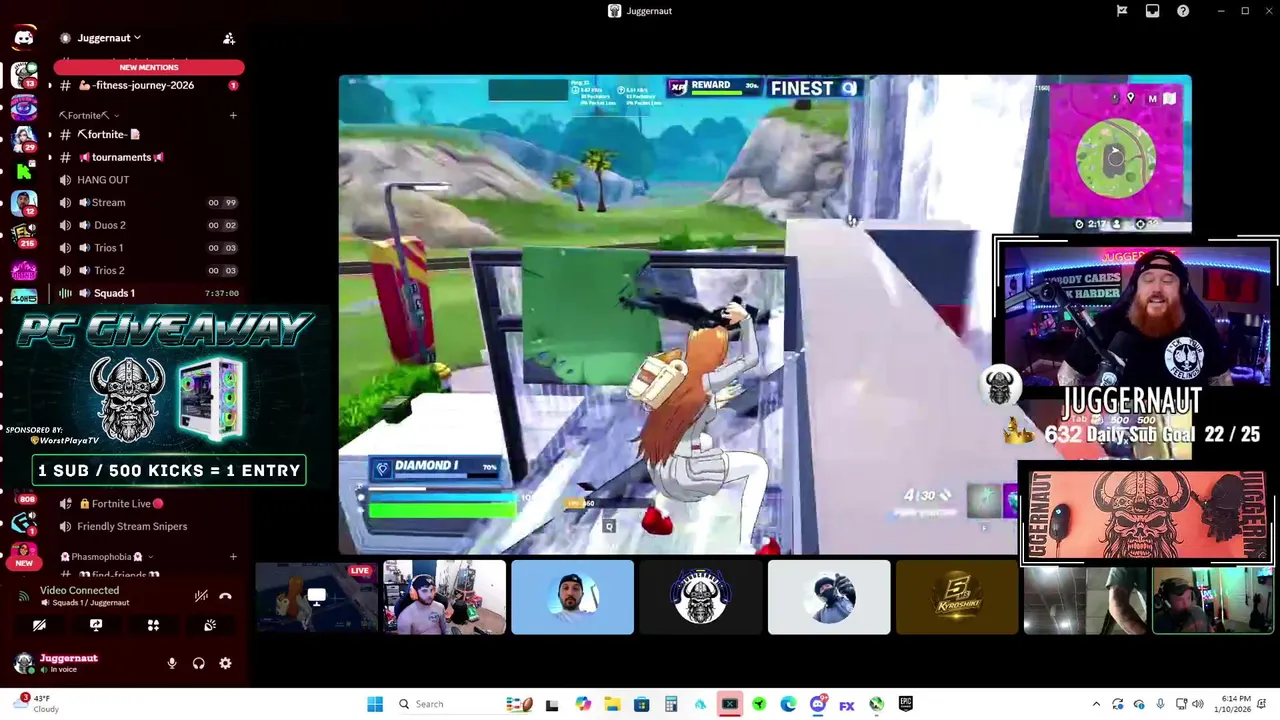Join the Duos 2 voice channel
Image resolution: width=1280 pixels, height=720 pixels.
(148, 225)
